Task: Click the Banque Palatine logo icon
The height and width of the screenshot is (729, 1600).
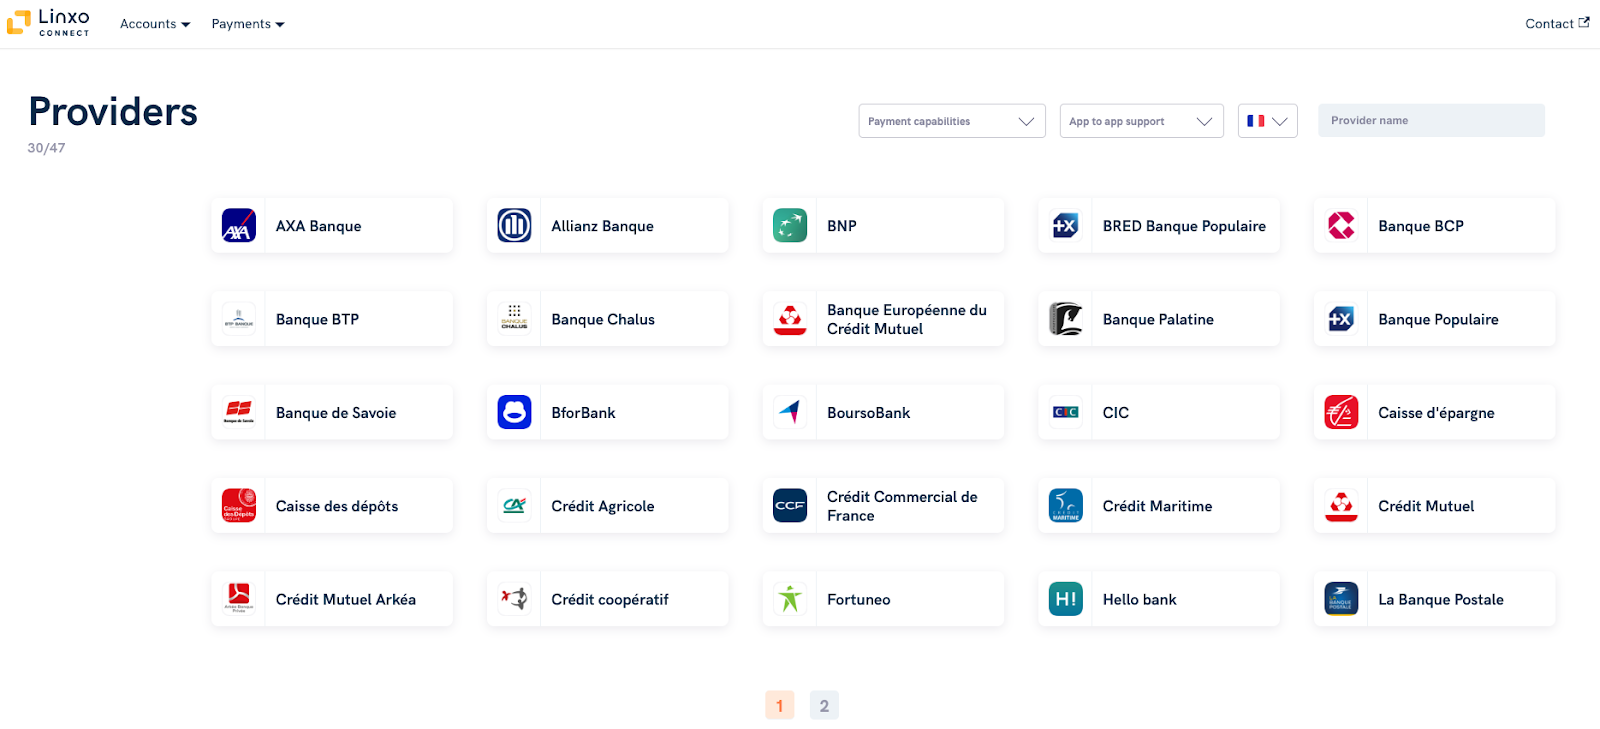Action: 1066,319
